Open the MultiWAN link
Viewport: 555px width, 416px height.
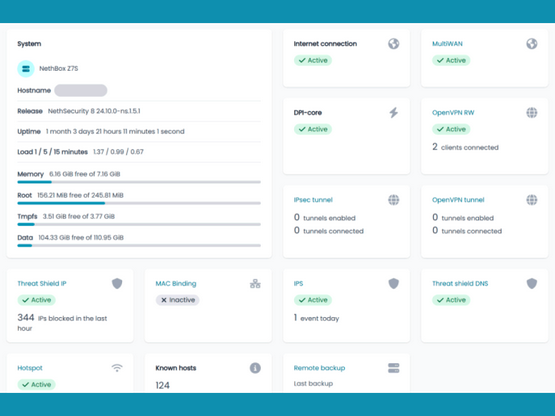447,44
